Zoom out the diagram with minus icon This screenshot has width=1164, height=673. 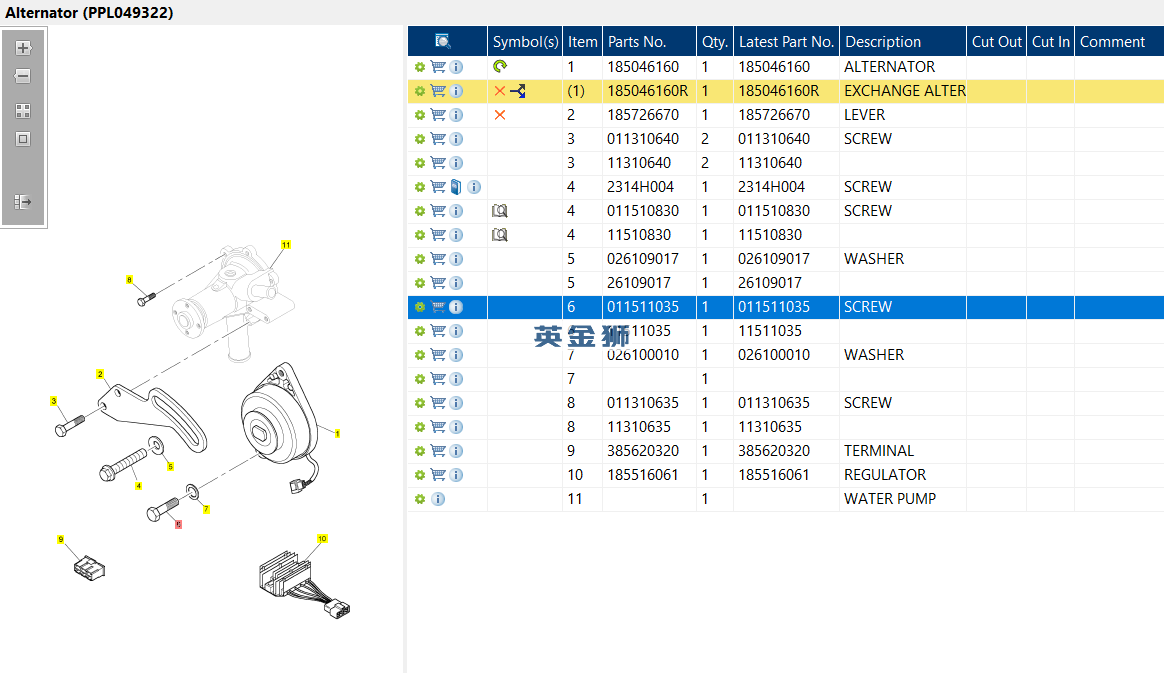tap(23, 76)
